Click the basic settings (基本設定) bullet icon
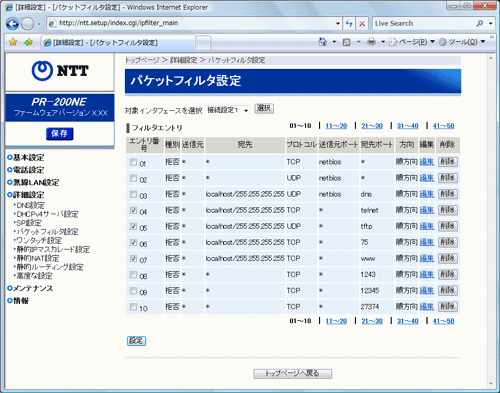Viewport: 500px width, 393px height. pyautogui.click(x=10, y=157)
